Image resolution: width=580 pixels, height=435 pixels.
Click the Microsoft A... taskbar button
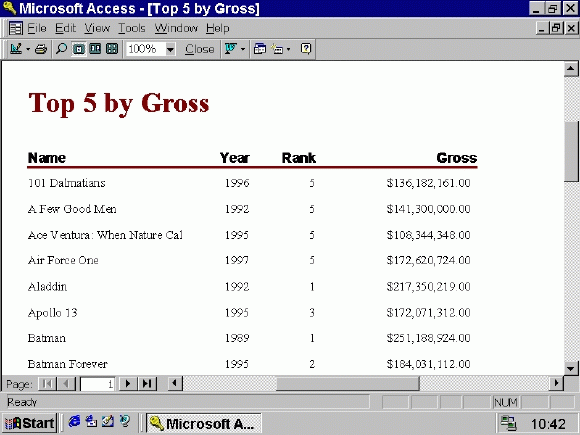tap(204, 423)
